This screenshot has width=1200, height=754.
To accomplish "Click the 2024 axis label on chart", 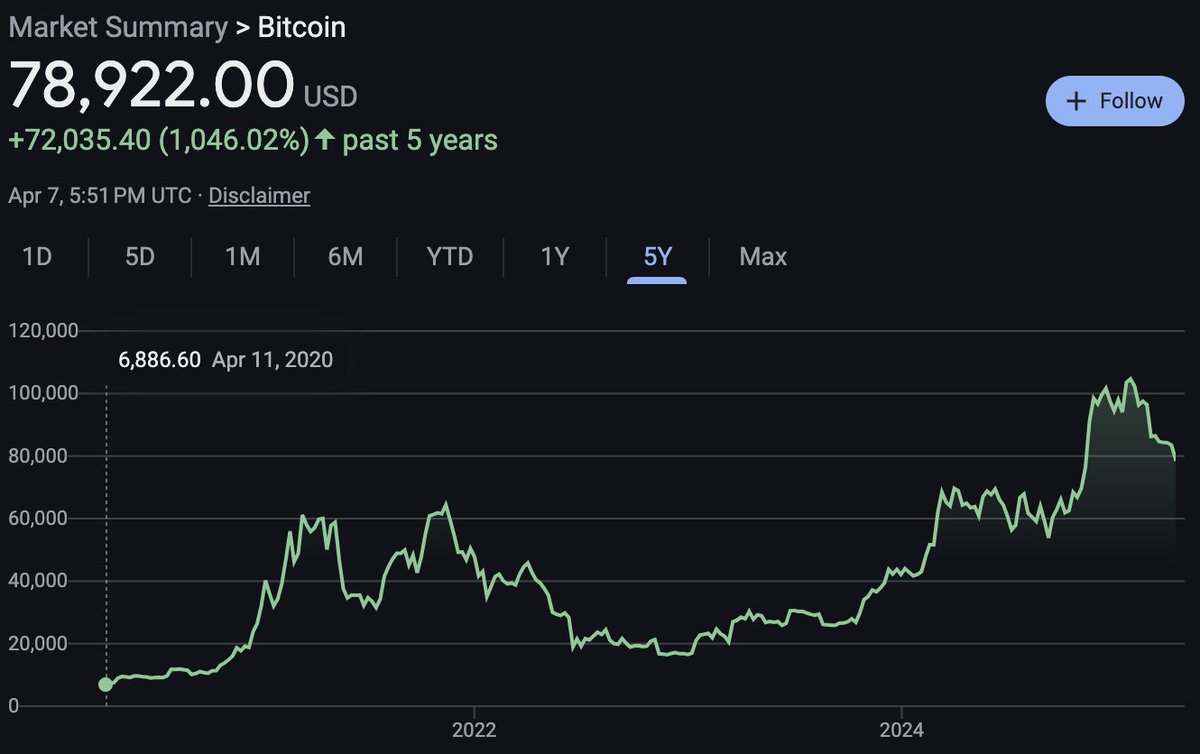I will click(903, 731).
